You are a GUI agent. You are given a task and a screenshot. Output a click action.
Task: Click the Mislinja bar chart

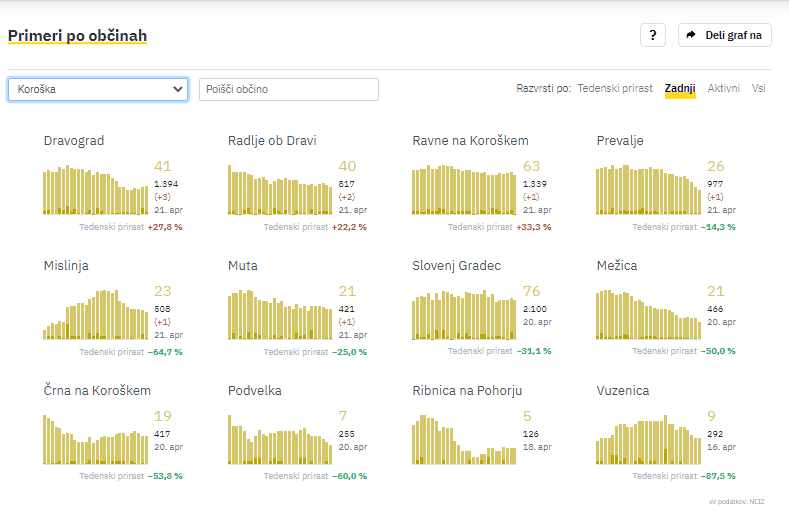(x=96, y=314)
